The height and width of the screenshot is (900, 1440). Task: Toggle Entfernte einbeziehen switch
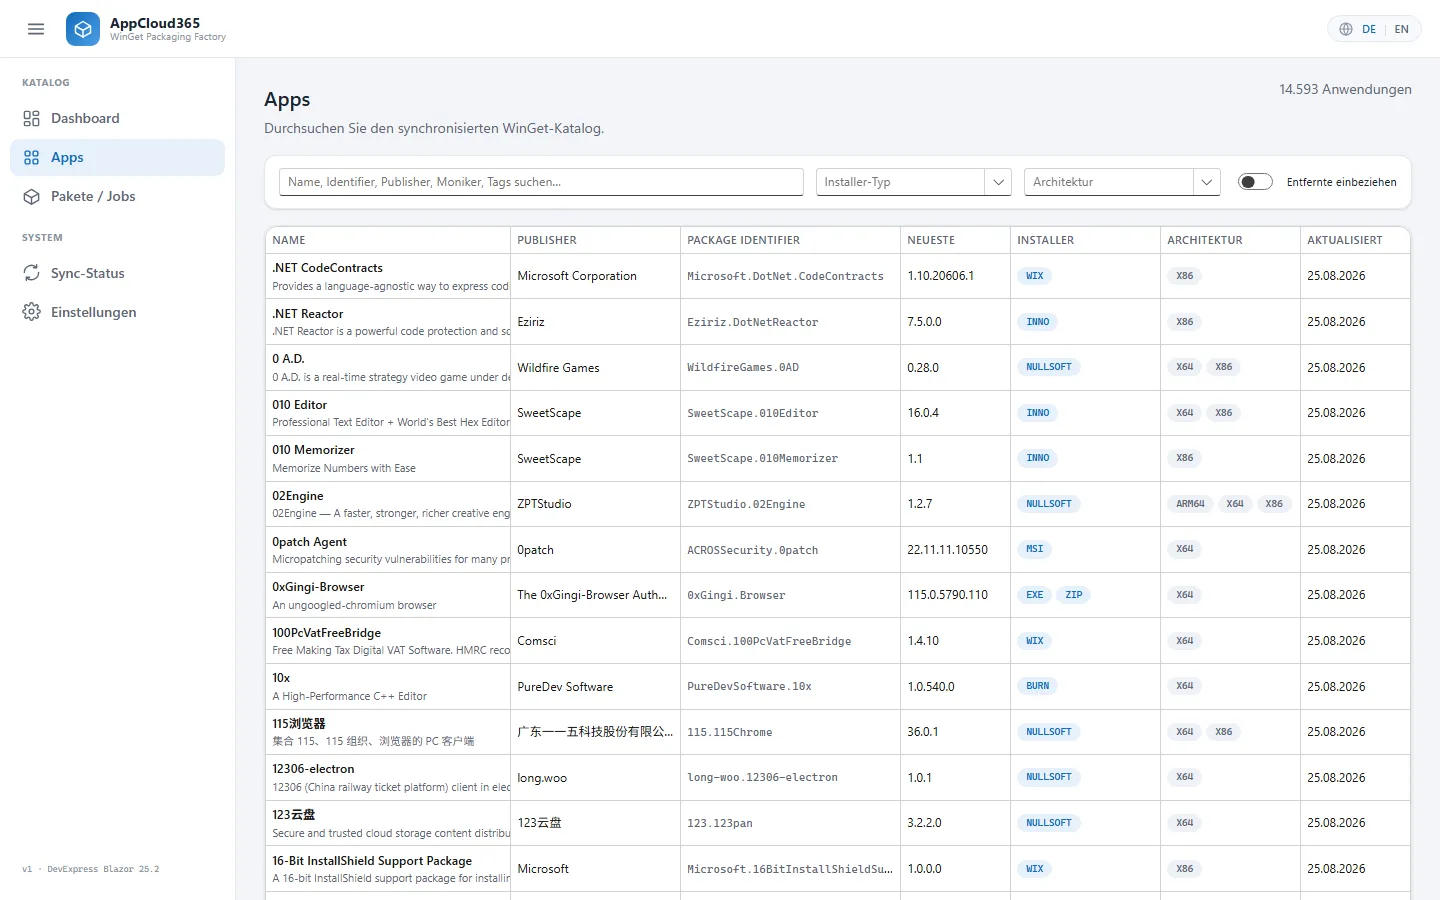tap(1255, 182)
